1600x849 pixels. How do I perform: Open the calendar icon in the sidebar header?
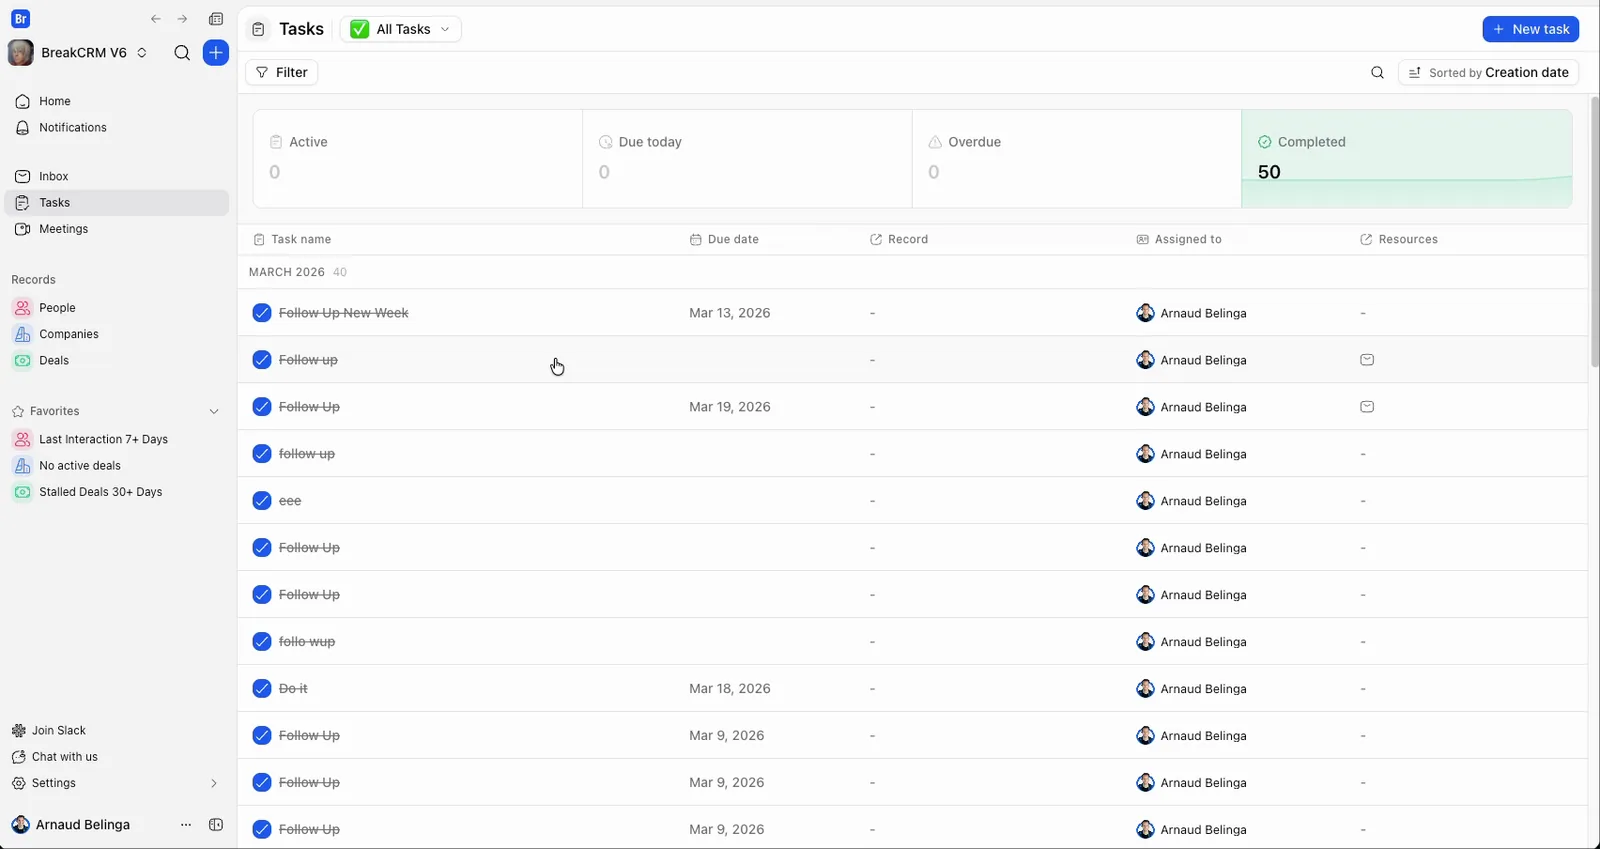pyautogui.click(x=216, y=19)
